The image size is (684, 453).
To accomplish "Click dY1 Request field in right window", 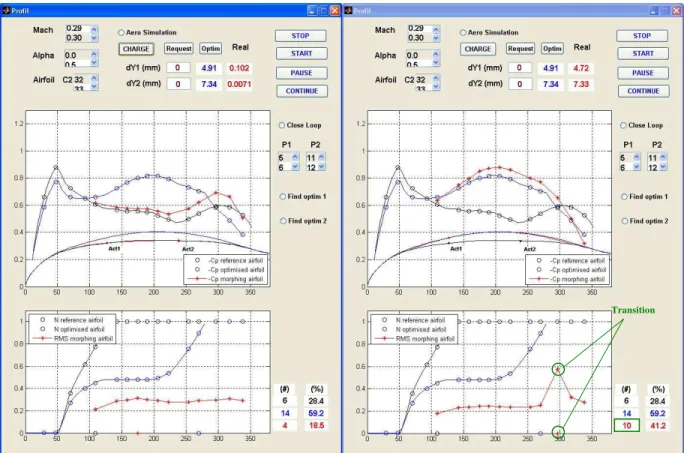I will (x=519, y=68).
